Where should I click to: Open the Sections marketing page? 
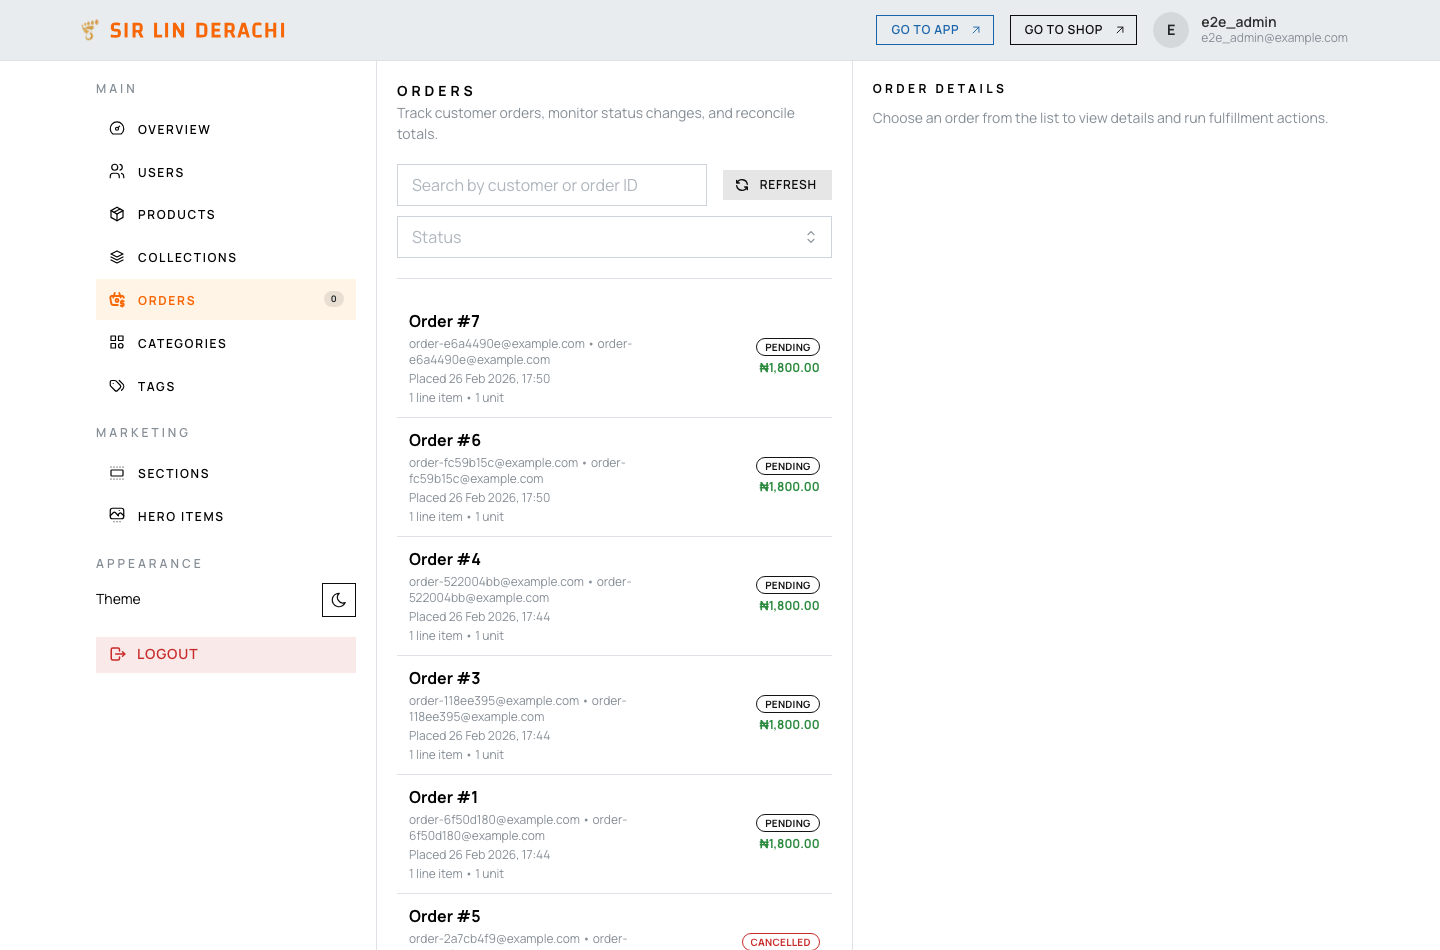pyautogui.click(x=226, y=473)
